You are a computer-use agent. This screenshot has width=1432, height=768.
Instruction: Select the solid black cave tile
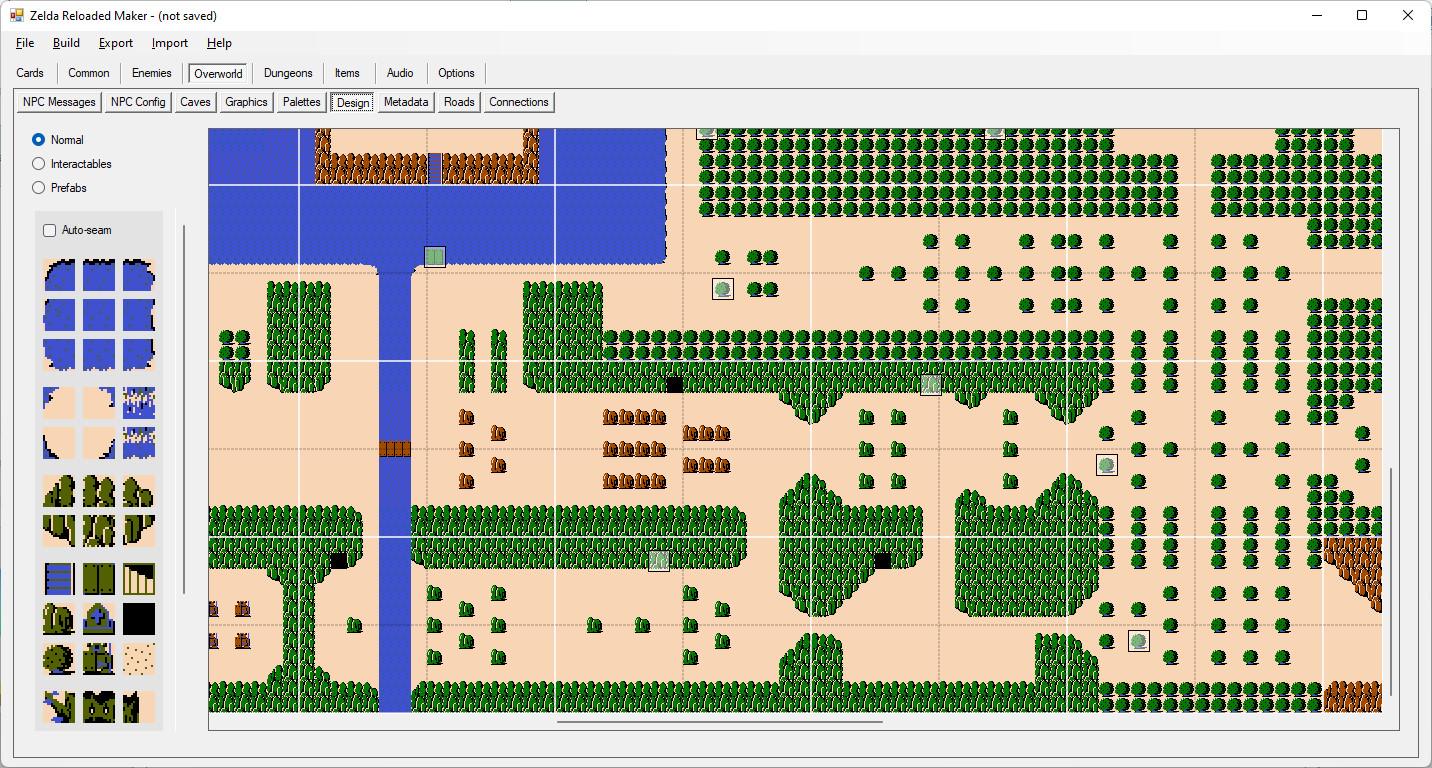pos(139,619)
